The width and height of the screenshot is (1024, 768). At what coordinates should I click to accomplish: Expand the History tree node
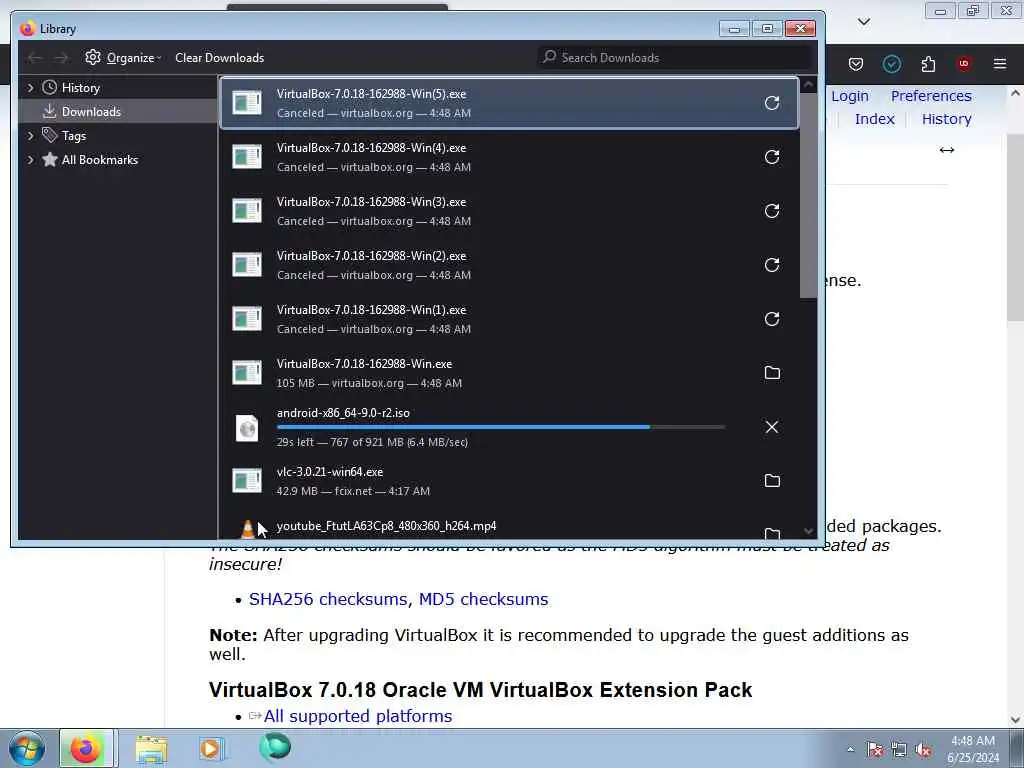(x=30, y=88)
